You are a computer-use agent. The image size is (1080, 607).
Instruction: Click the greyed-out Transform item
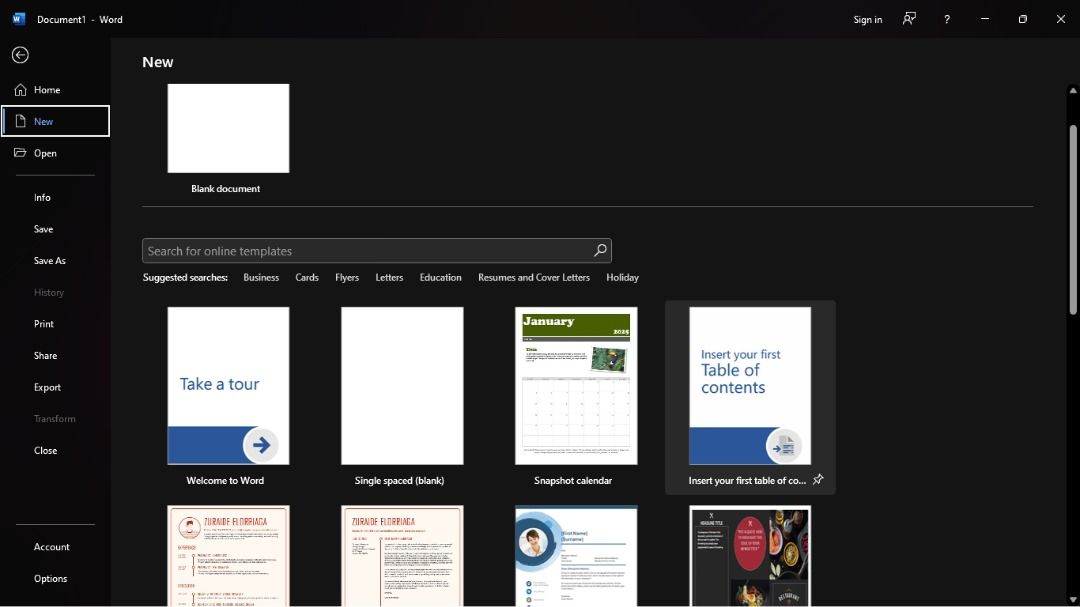tap(54, 419)
